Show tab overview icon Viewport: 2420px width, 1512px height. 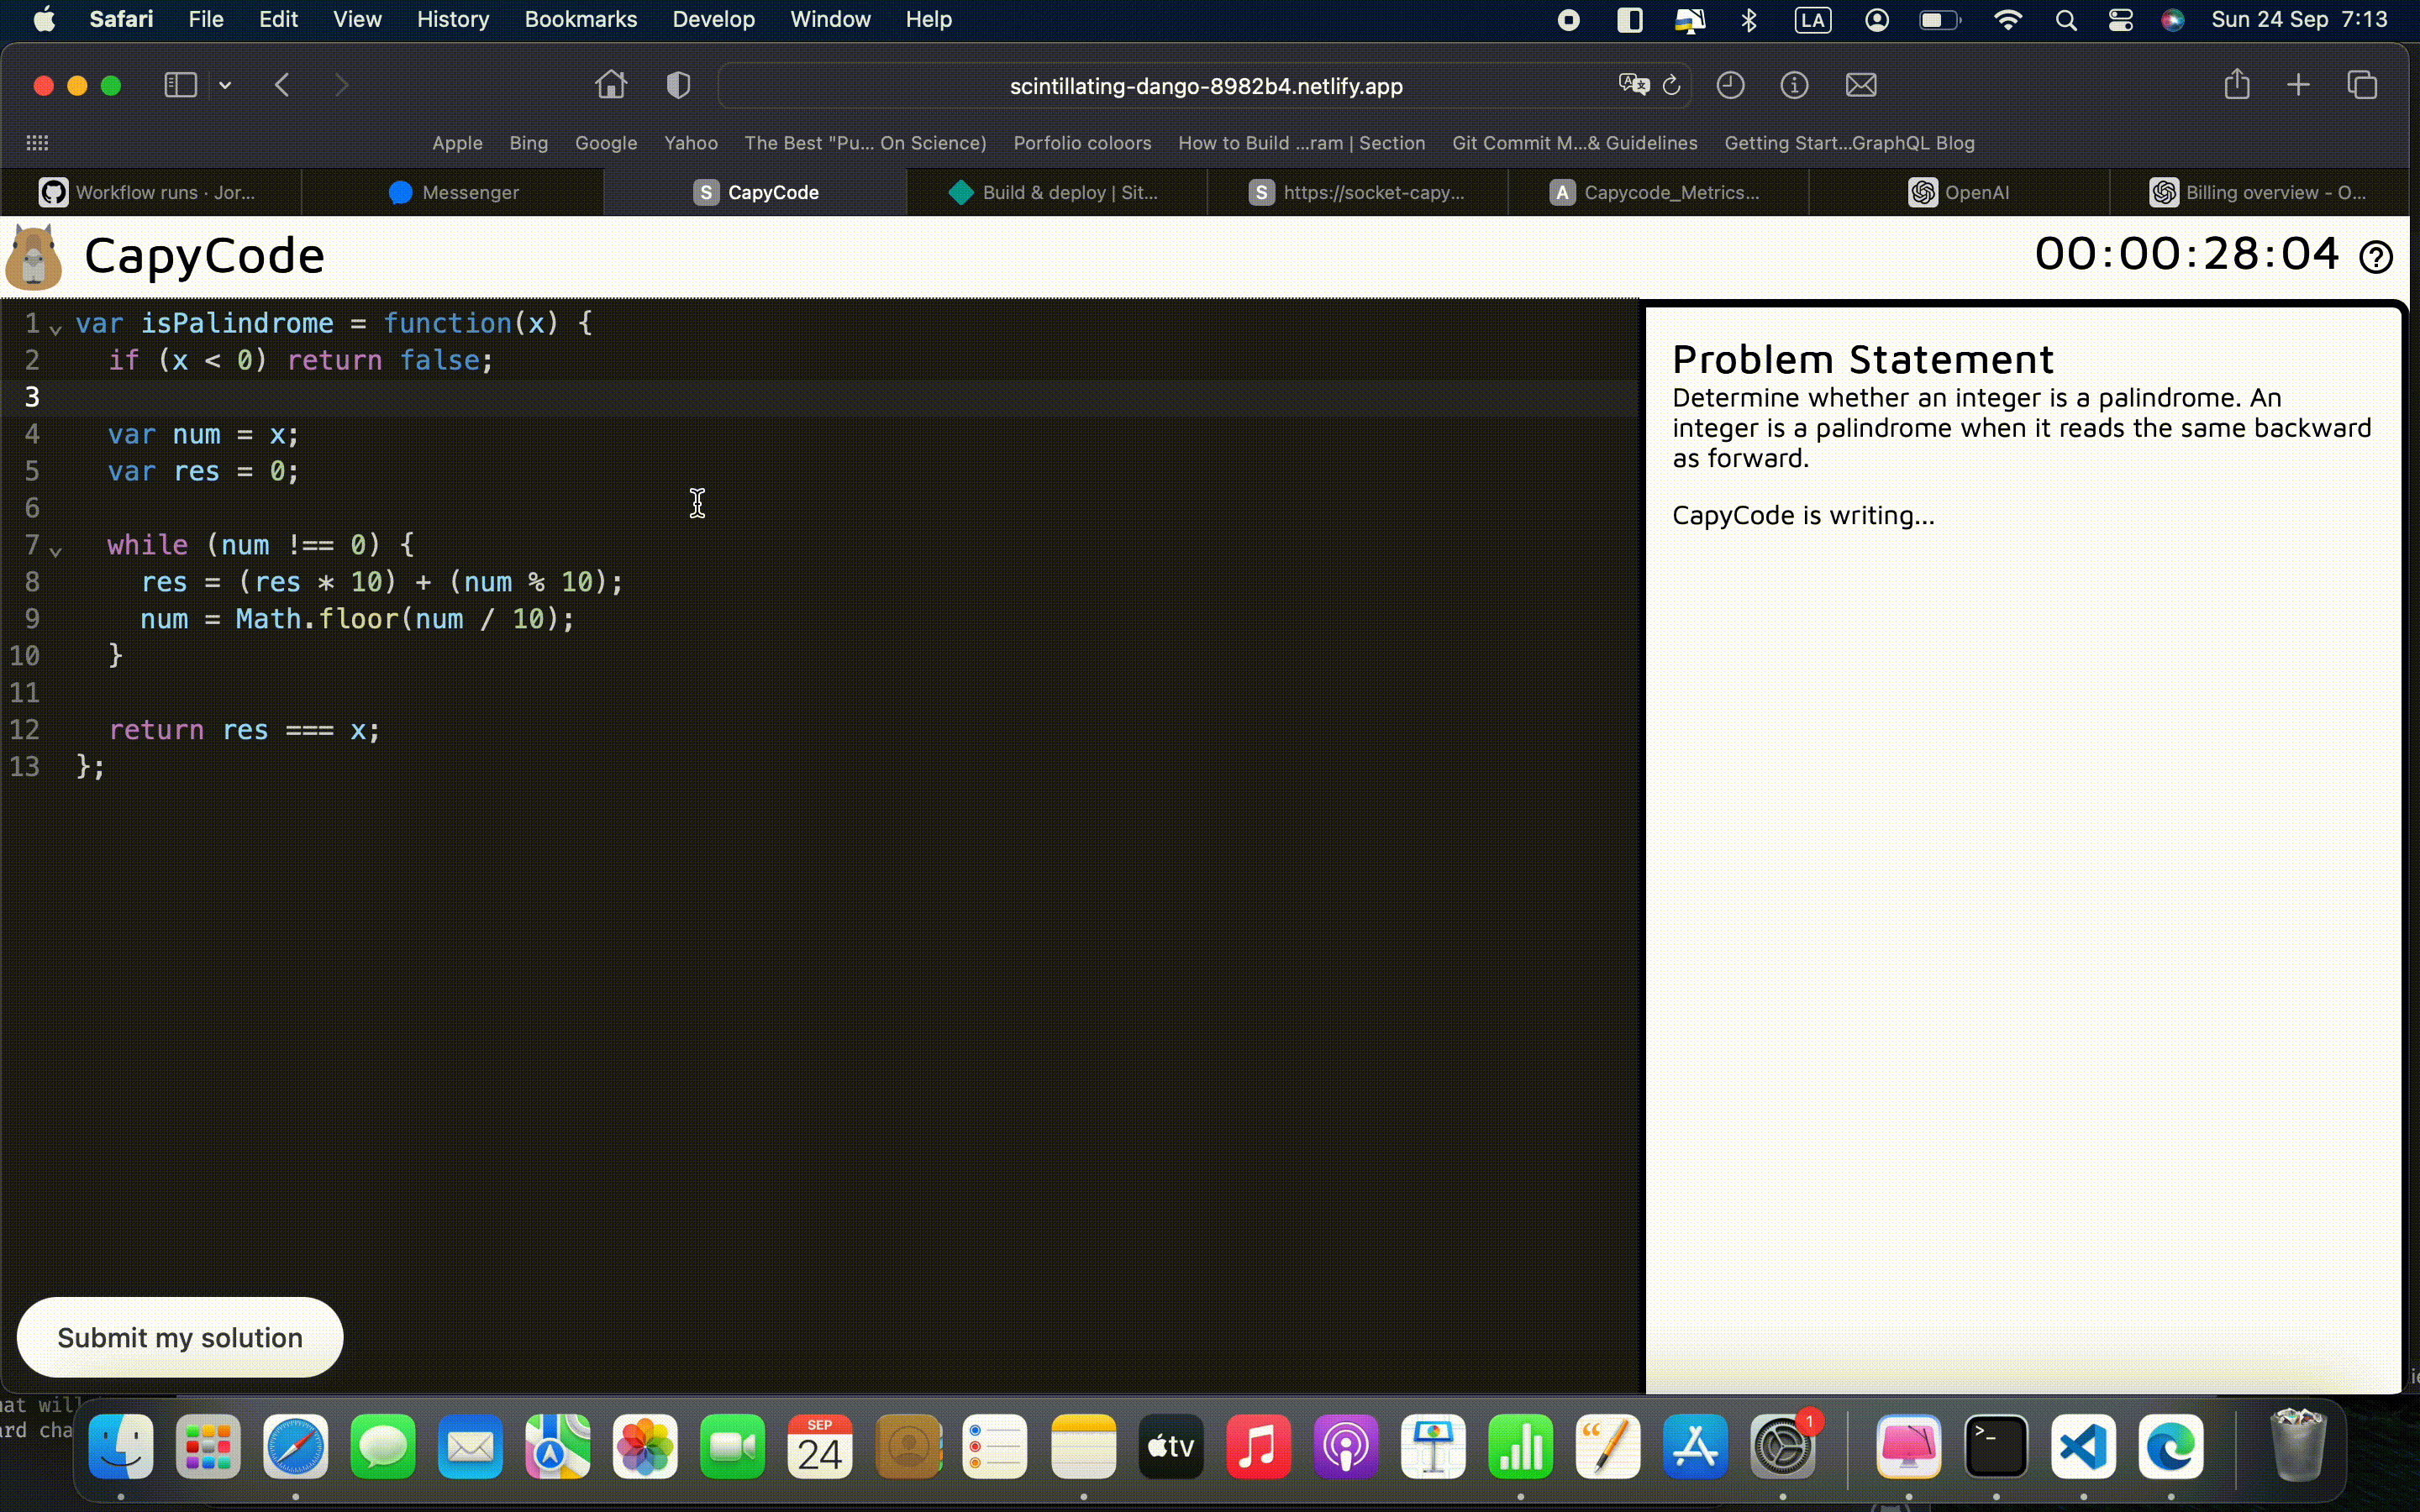[x=2362, y=85]
